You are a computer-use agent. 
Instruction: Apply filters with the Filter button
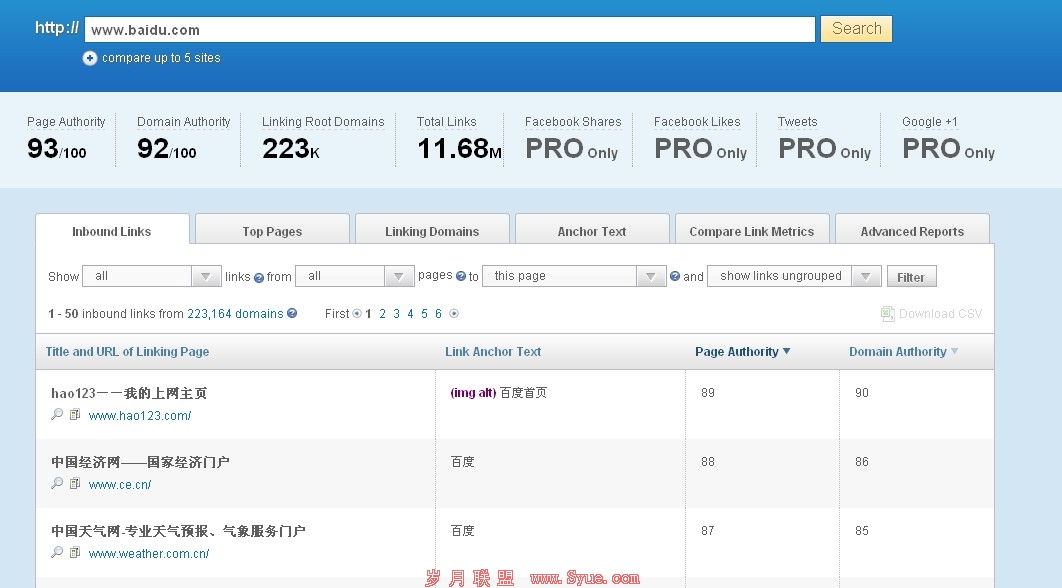coord(910,277)
